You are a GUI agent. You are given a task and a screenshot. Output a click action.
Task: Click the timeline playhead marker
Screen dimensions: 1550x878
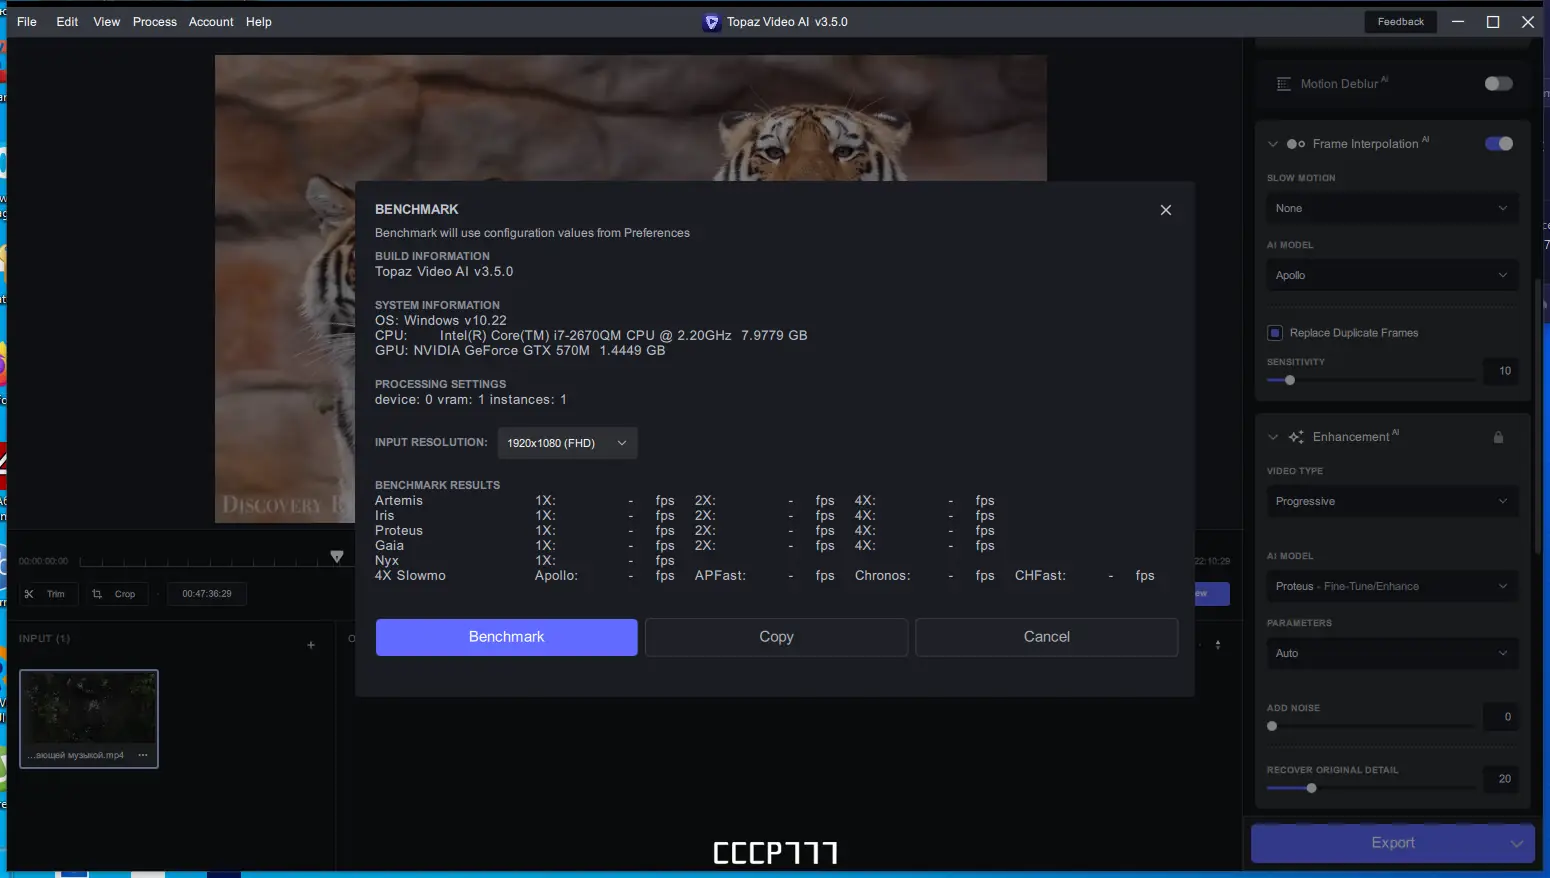click(x=337, y=556)
